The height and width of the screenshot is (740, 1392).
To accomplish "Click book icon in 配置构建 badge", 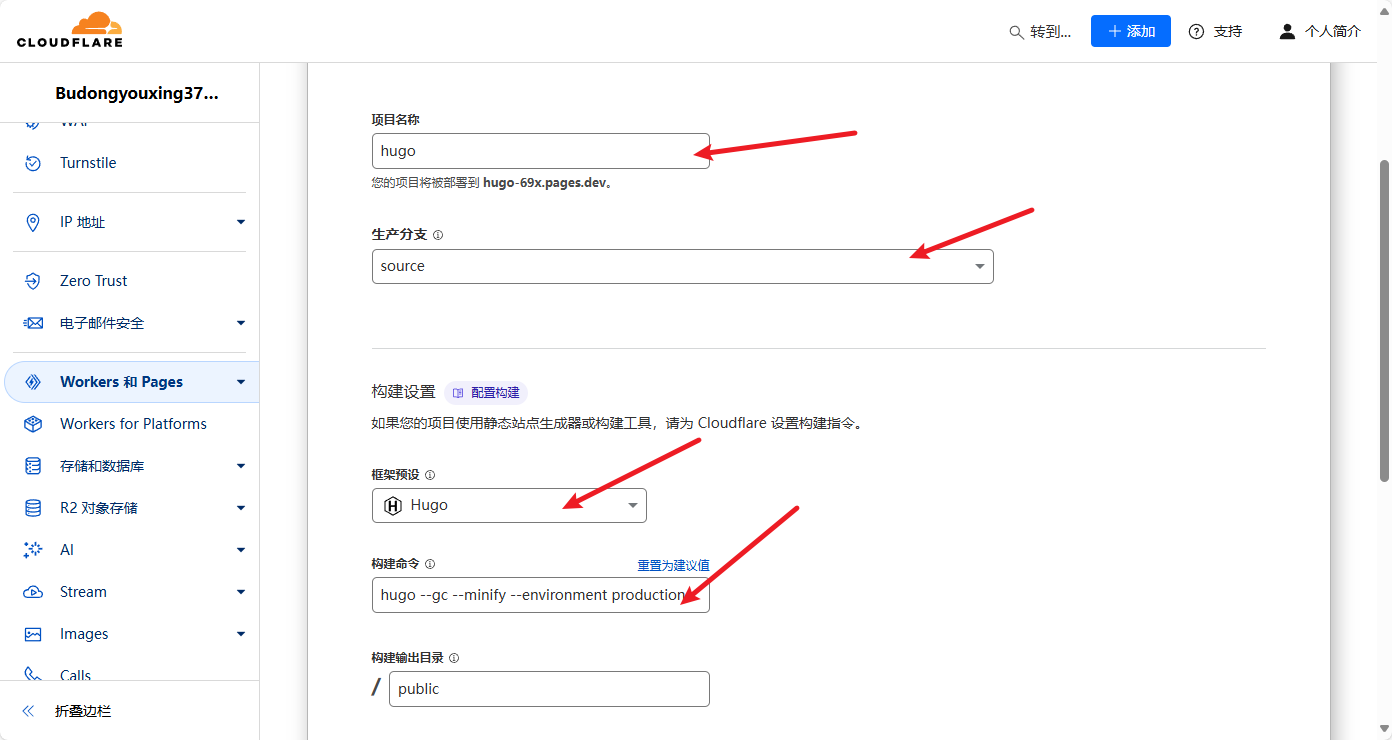I will [x=459, y=393].
